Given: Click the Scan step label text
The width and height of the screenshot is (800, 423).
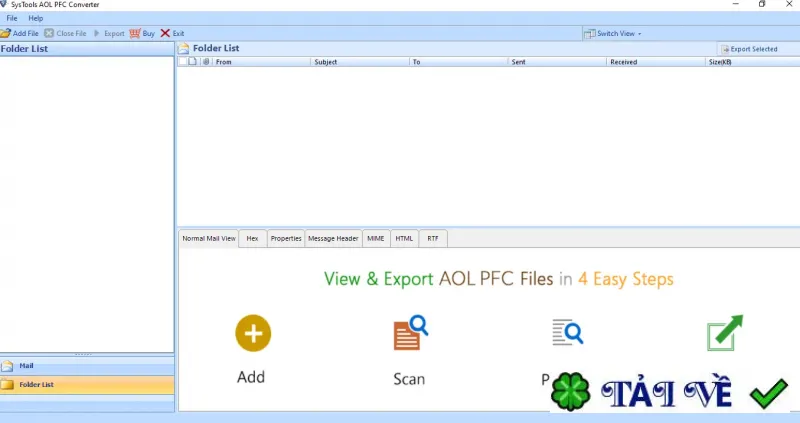Looking at the screenshot, I should pos(409,379).
